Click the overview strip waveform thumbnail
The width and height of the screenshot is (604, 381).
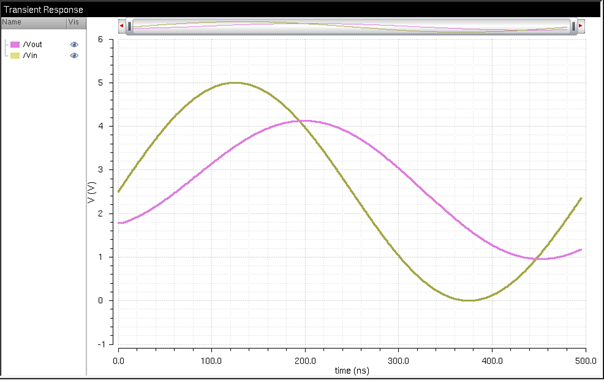point(351,26)
